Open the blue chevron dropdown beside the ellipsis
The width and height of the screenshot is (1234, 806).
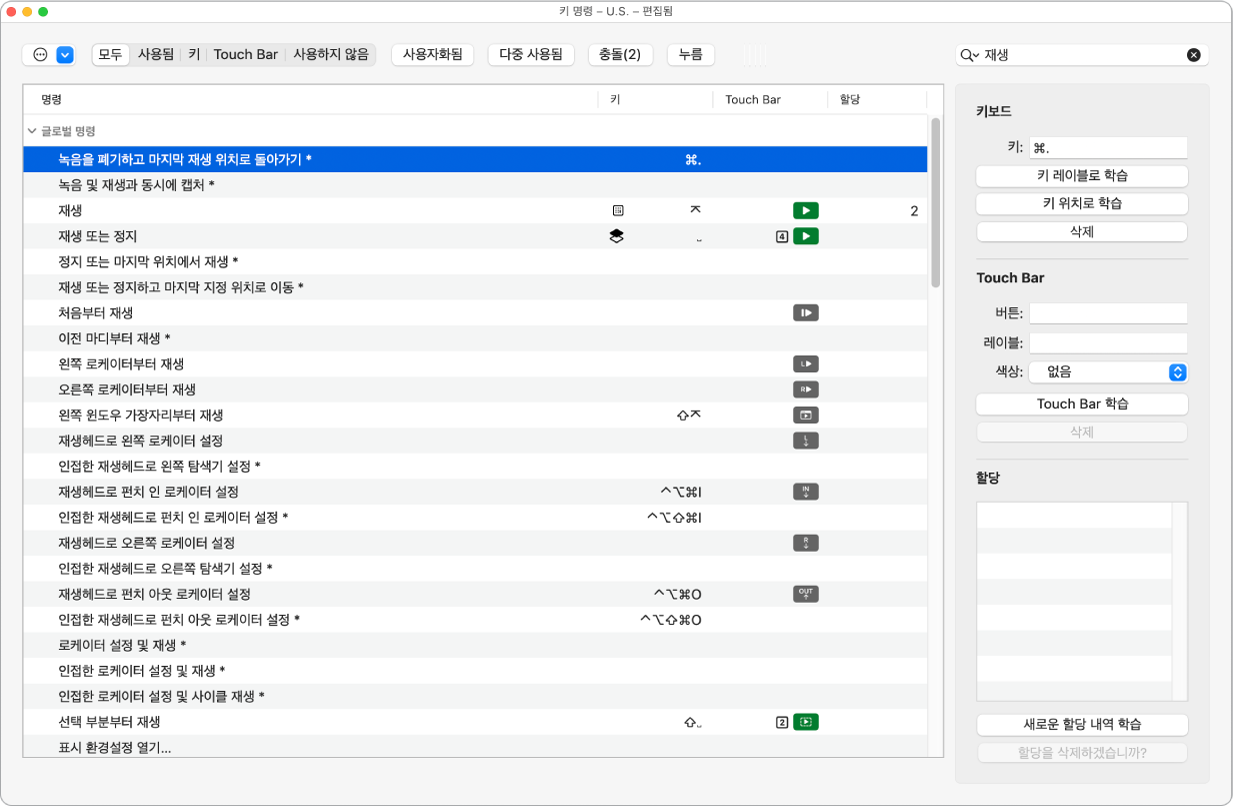(65, 55)
